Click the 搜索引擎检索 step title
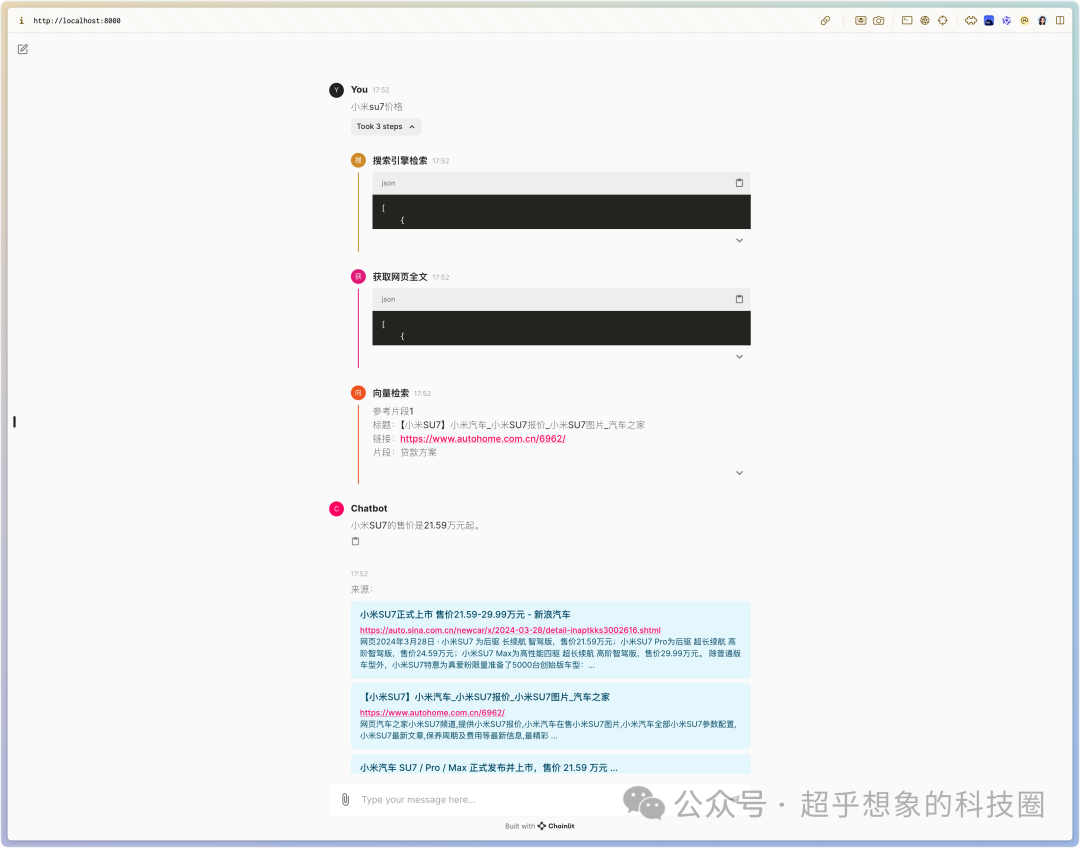The height and width of the screenshot is (848, 1080). pyautogui.click(x=400, y=161)
